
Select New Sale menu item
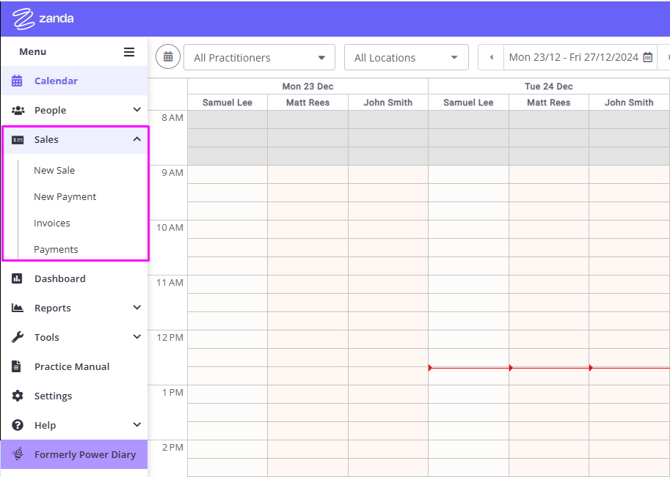point(54,171)
